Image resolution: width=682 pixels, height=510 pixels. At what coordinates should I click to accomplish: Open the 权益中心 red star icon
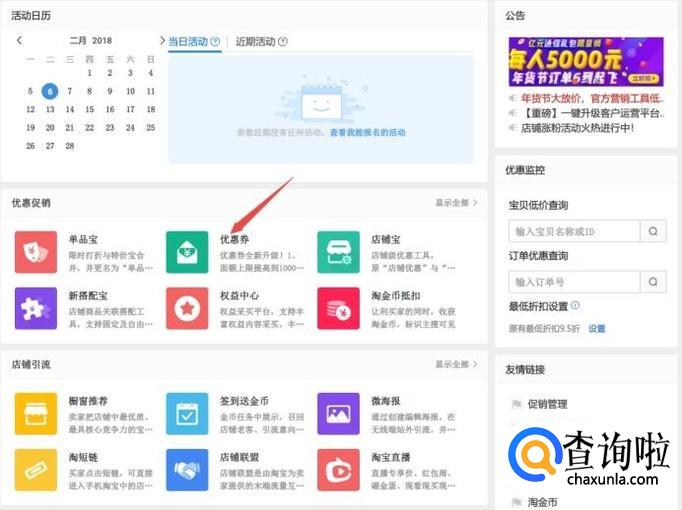point(187,308)
